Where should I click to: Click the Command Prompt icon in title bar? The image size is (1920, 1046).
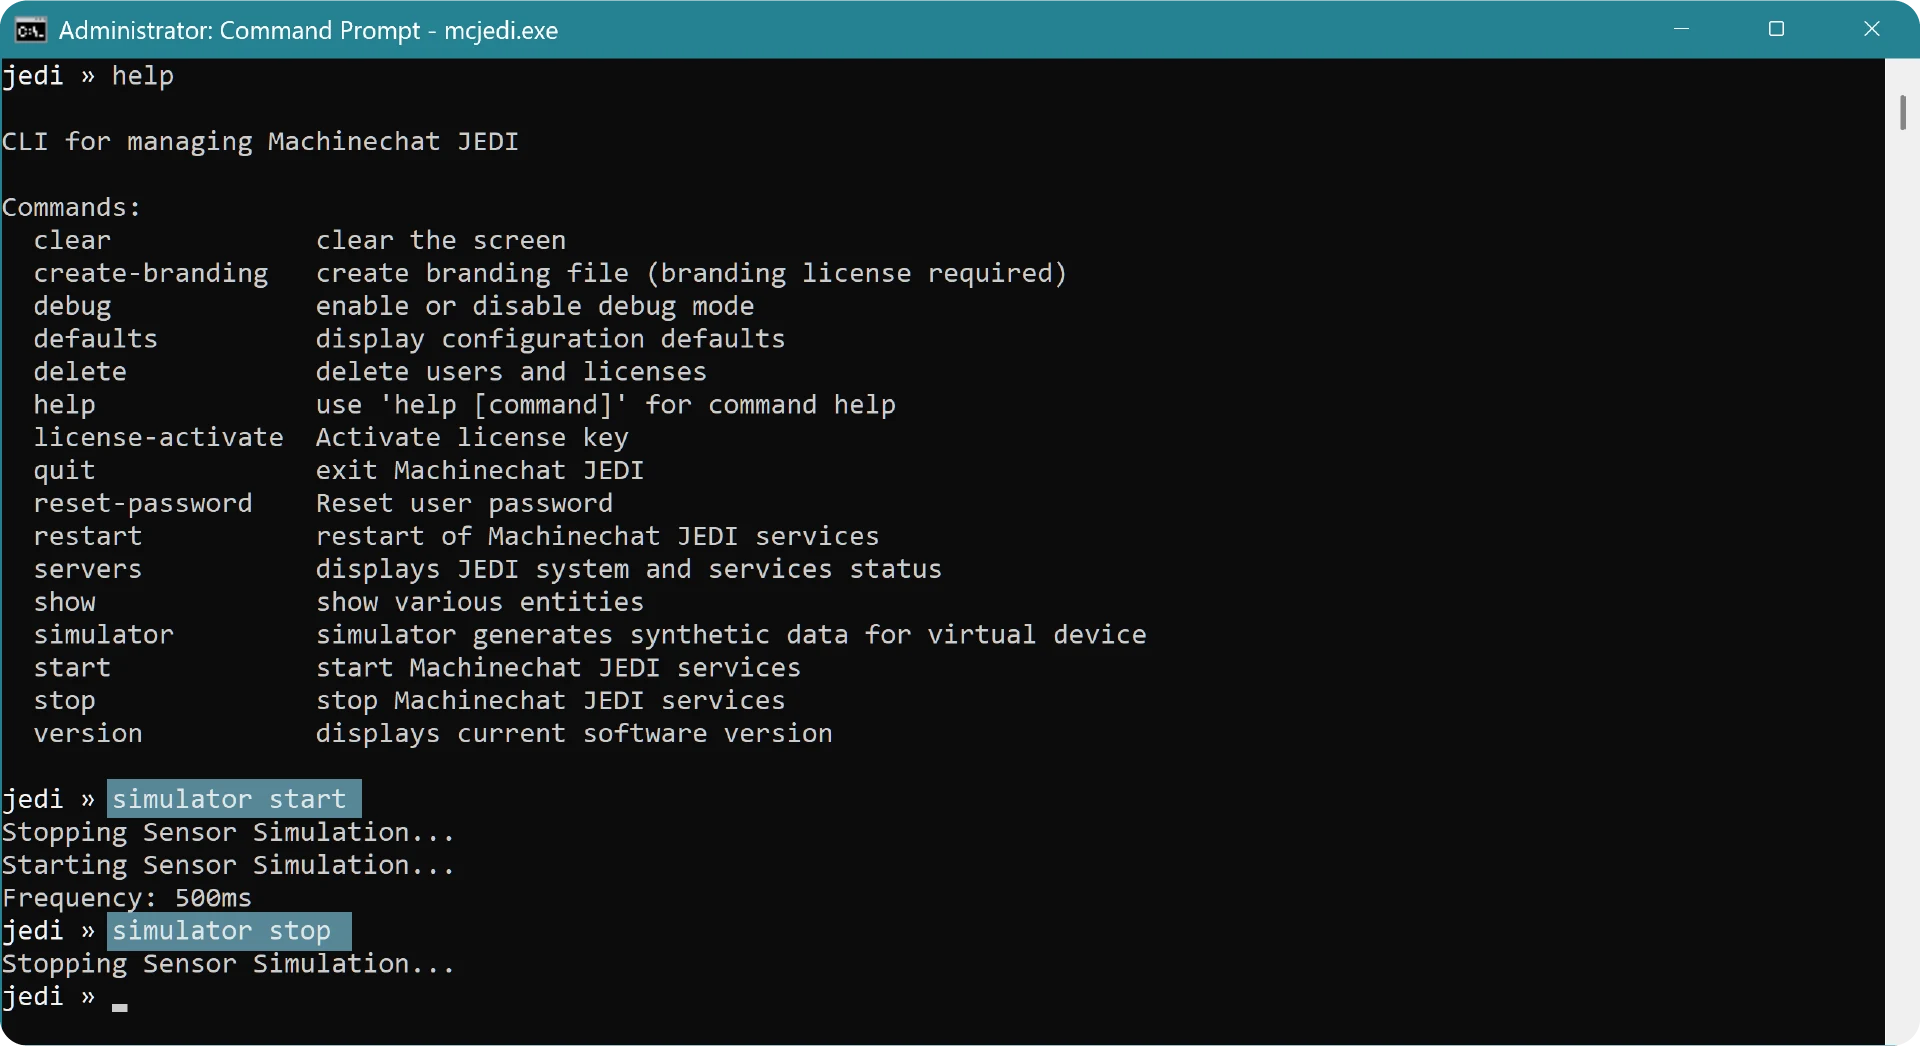30,30
